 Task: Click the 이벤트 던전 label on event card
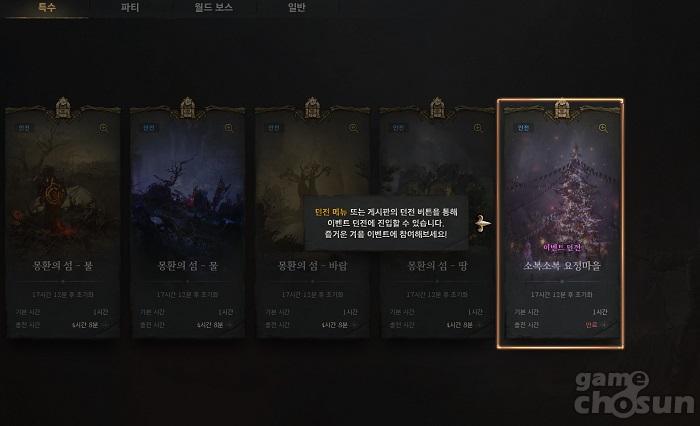(562, 247)
